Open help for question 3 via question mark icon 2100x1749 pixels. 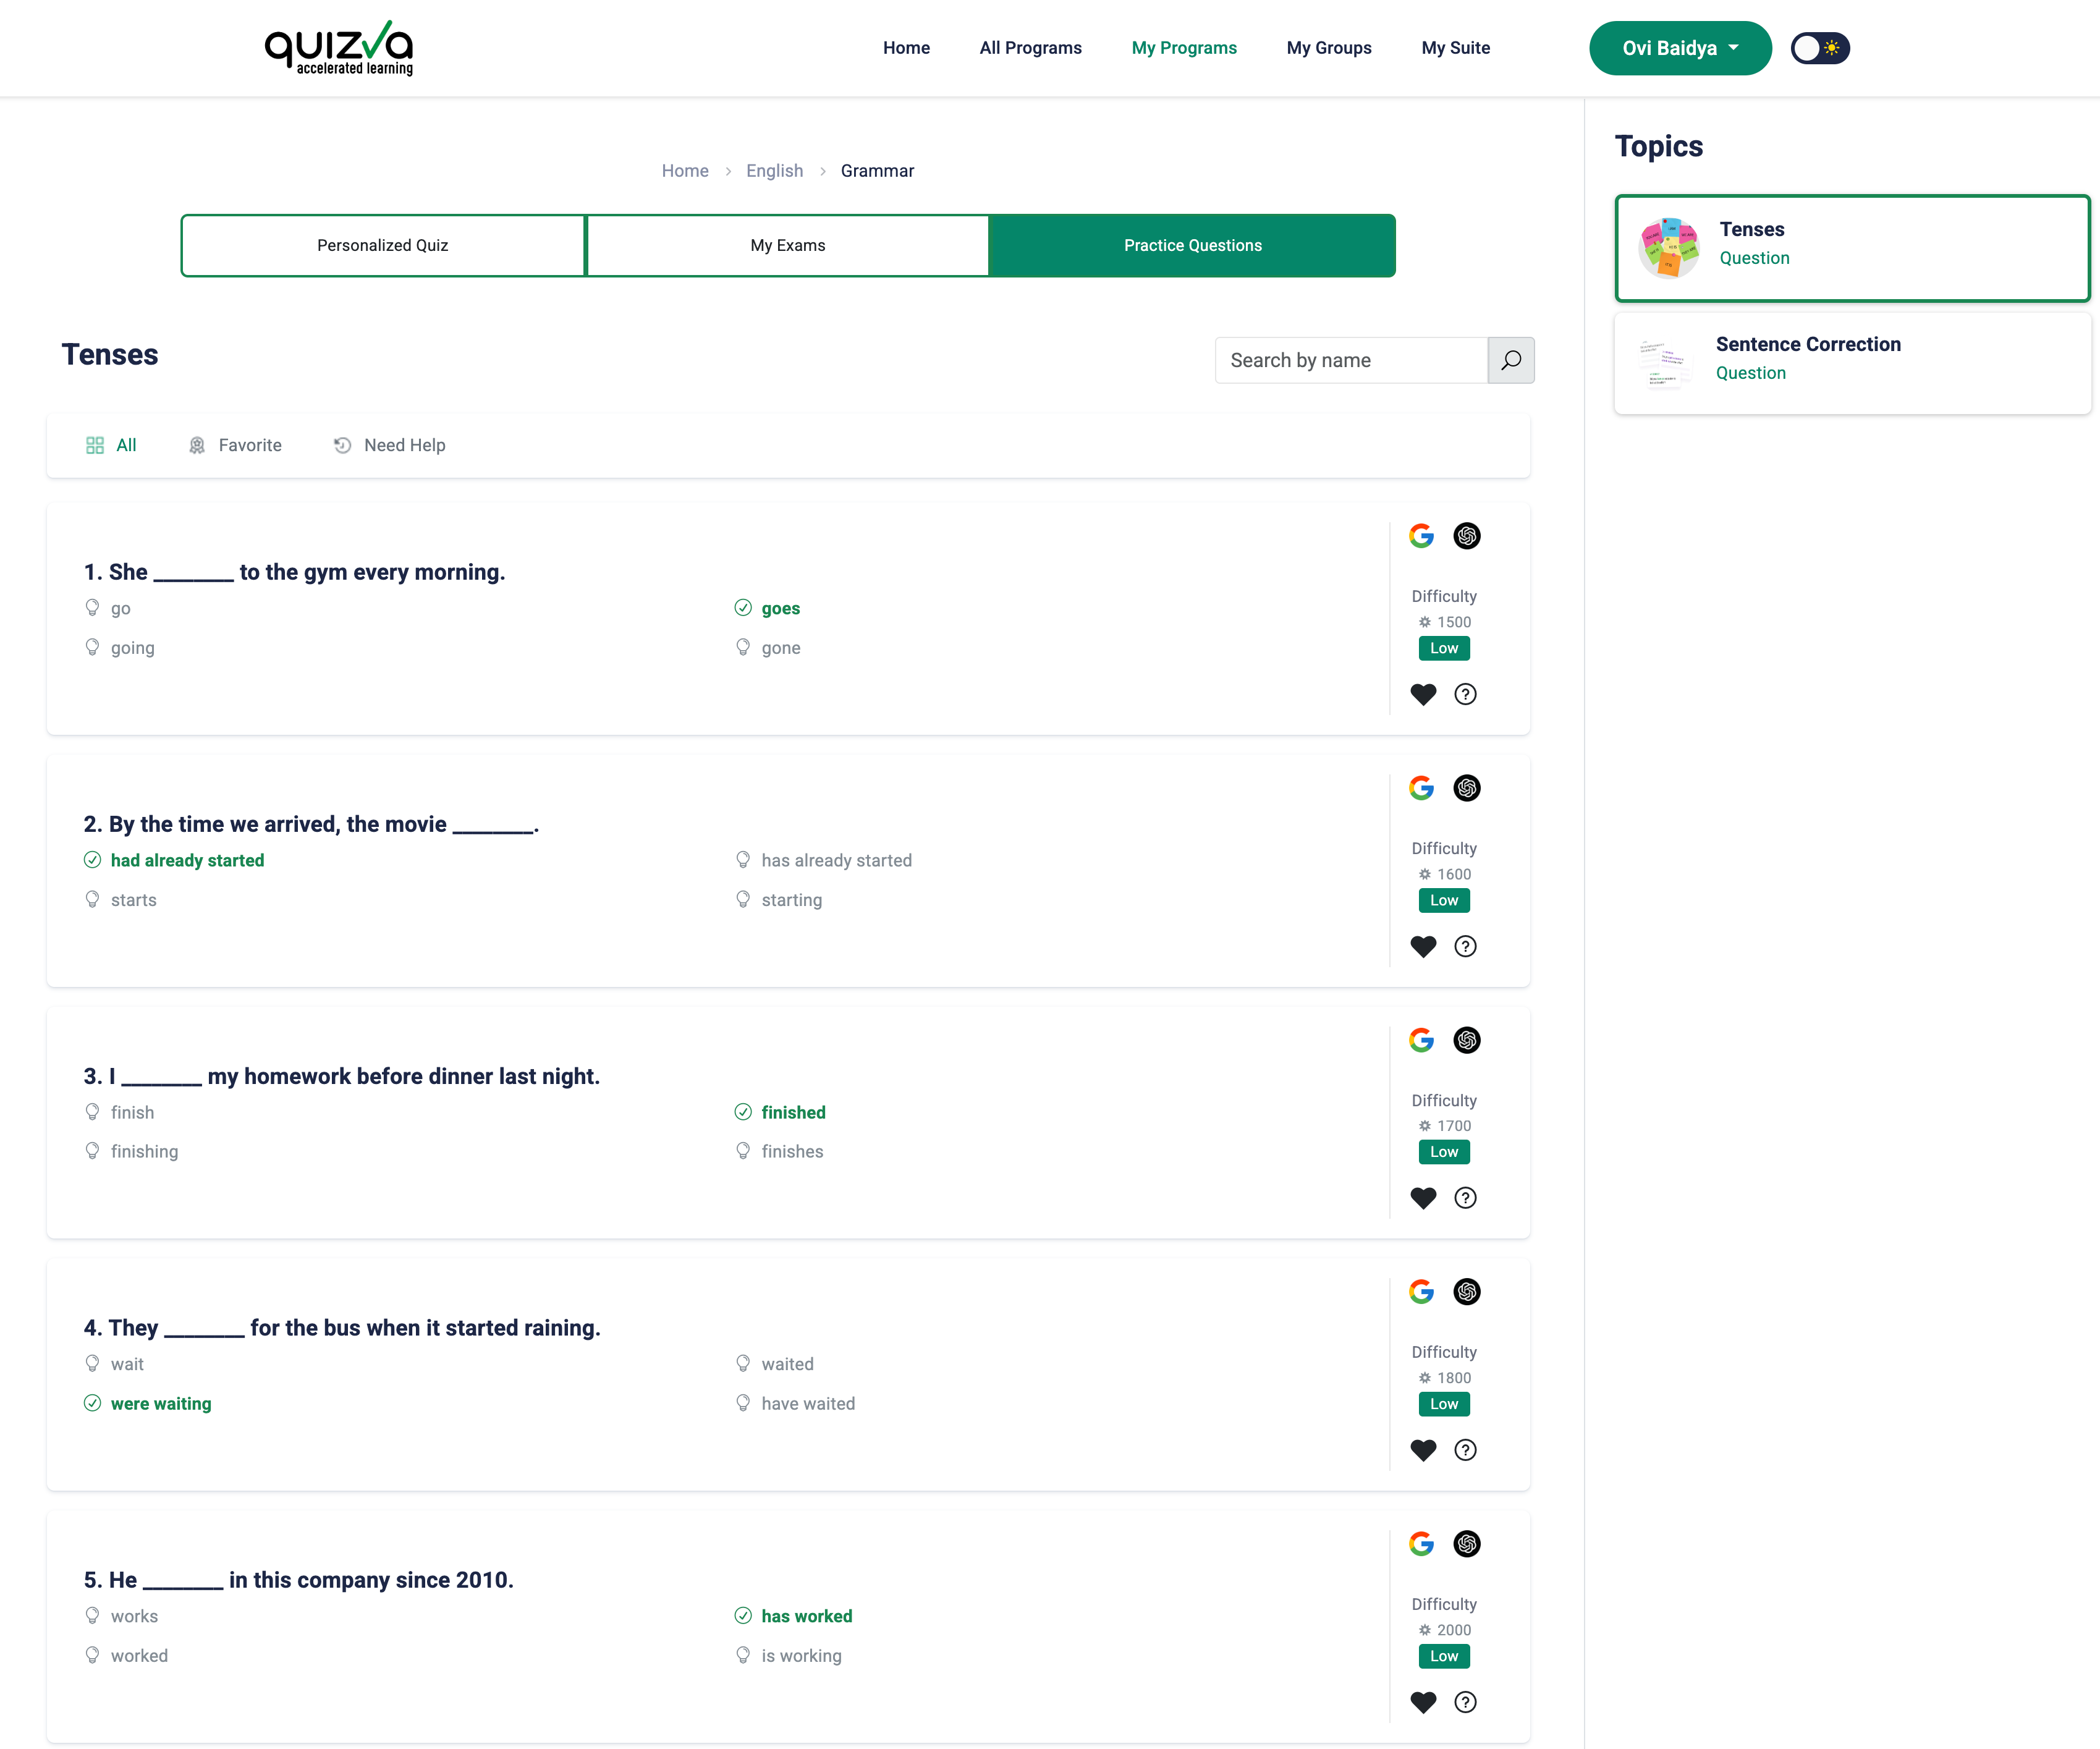click(1465, 1198)
